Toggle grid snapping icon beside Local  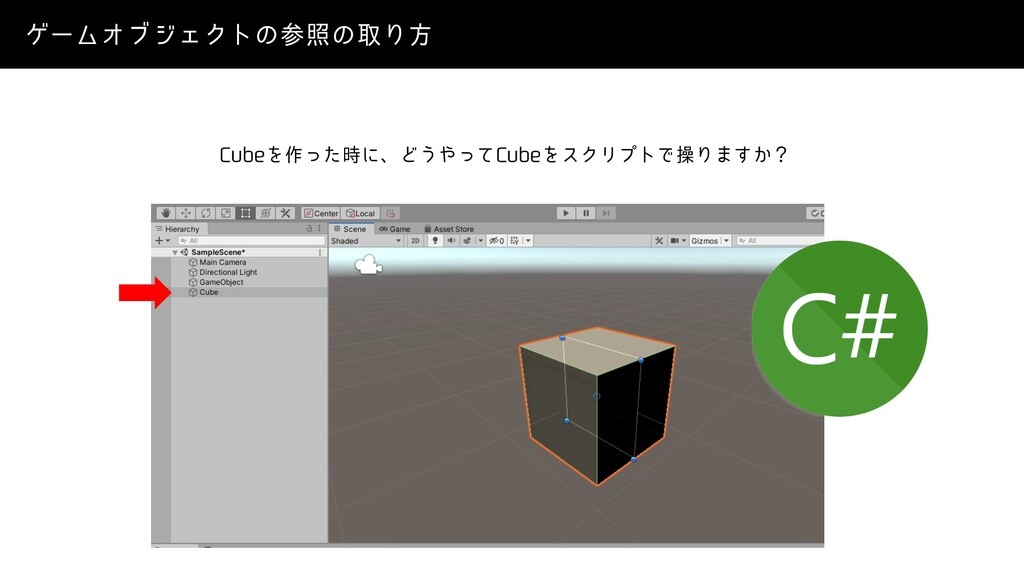391,213
